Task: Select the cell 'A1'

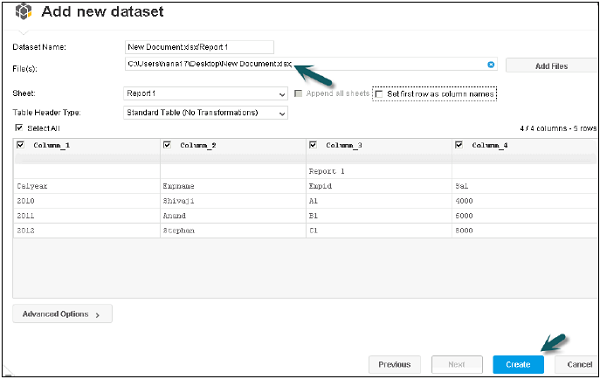Action: coord(379,201)
